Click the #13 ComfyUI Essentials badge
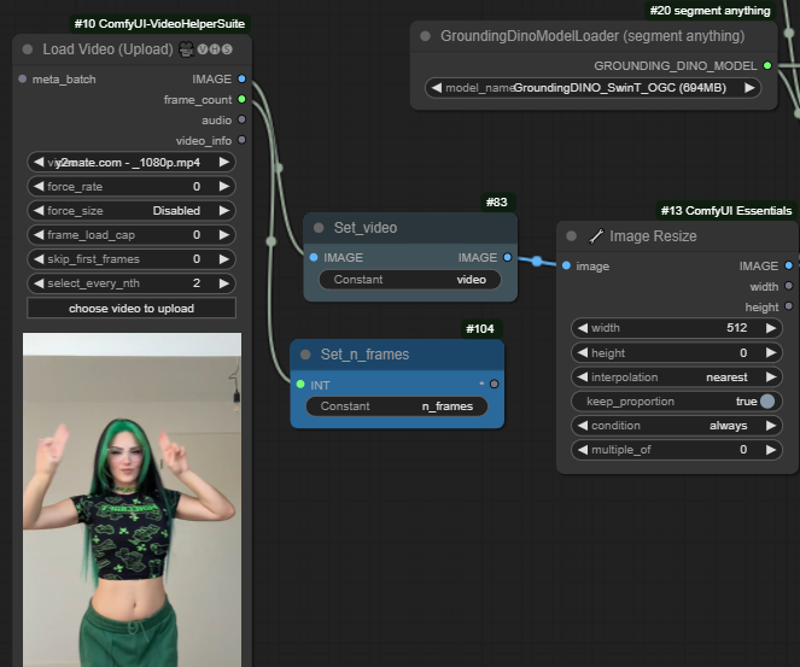The image size is (800, 667). pos(726,211)
